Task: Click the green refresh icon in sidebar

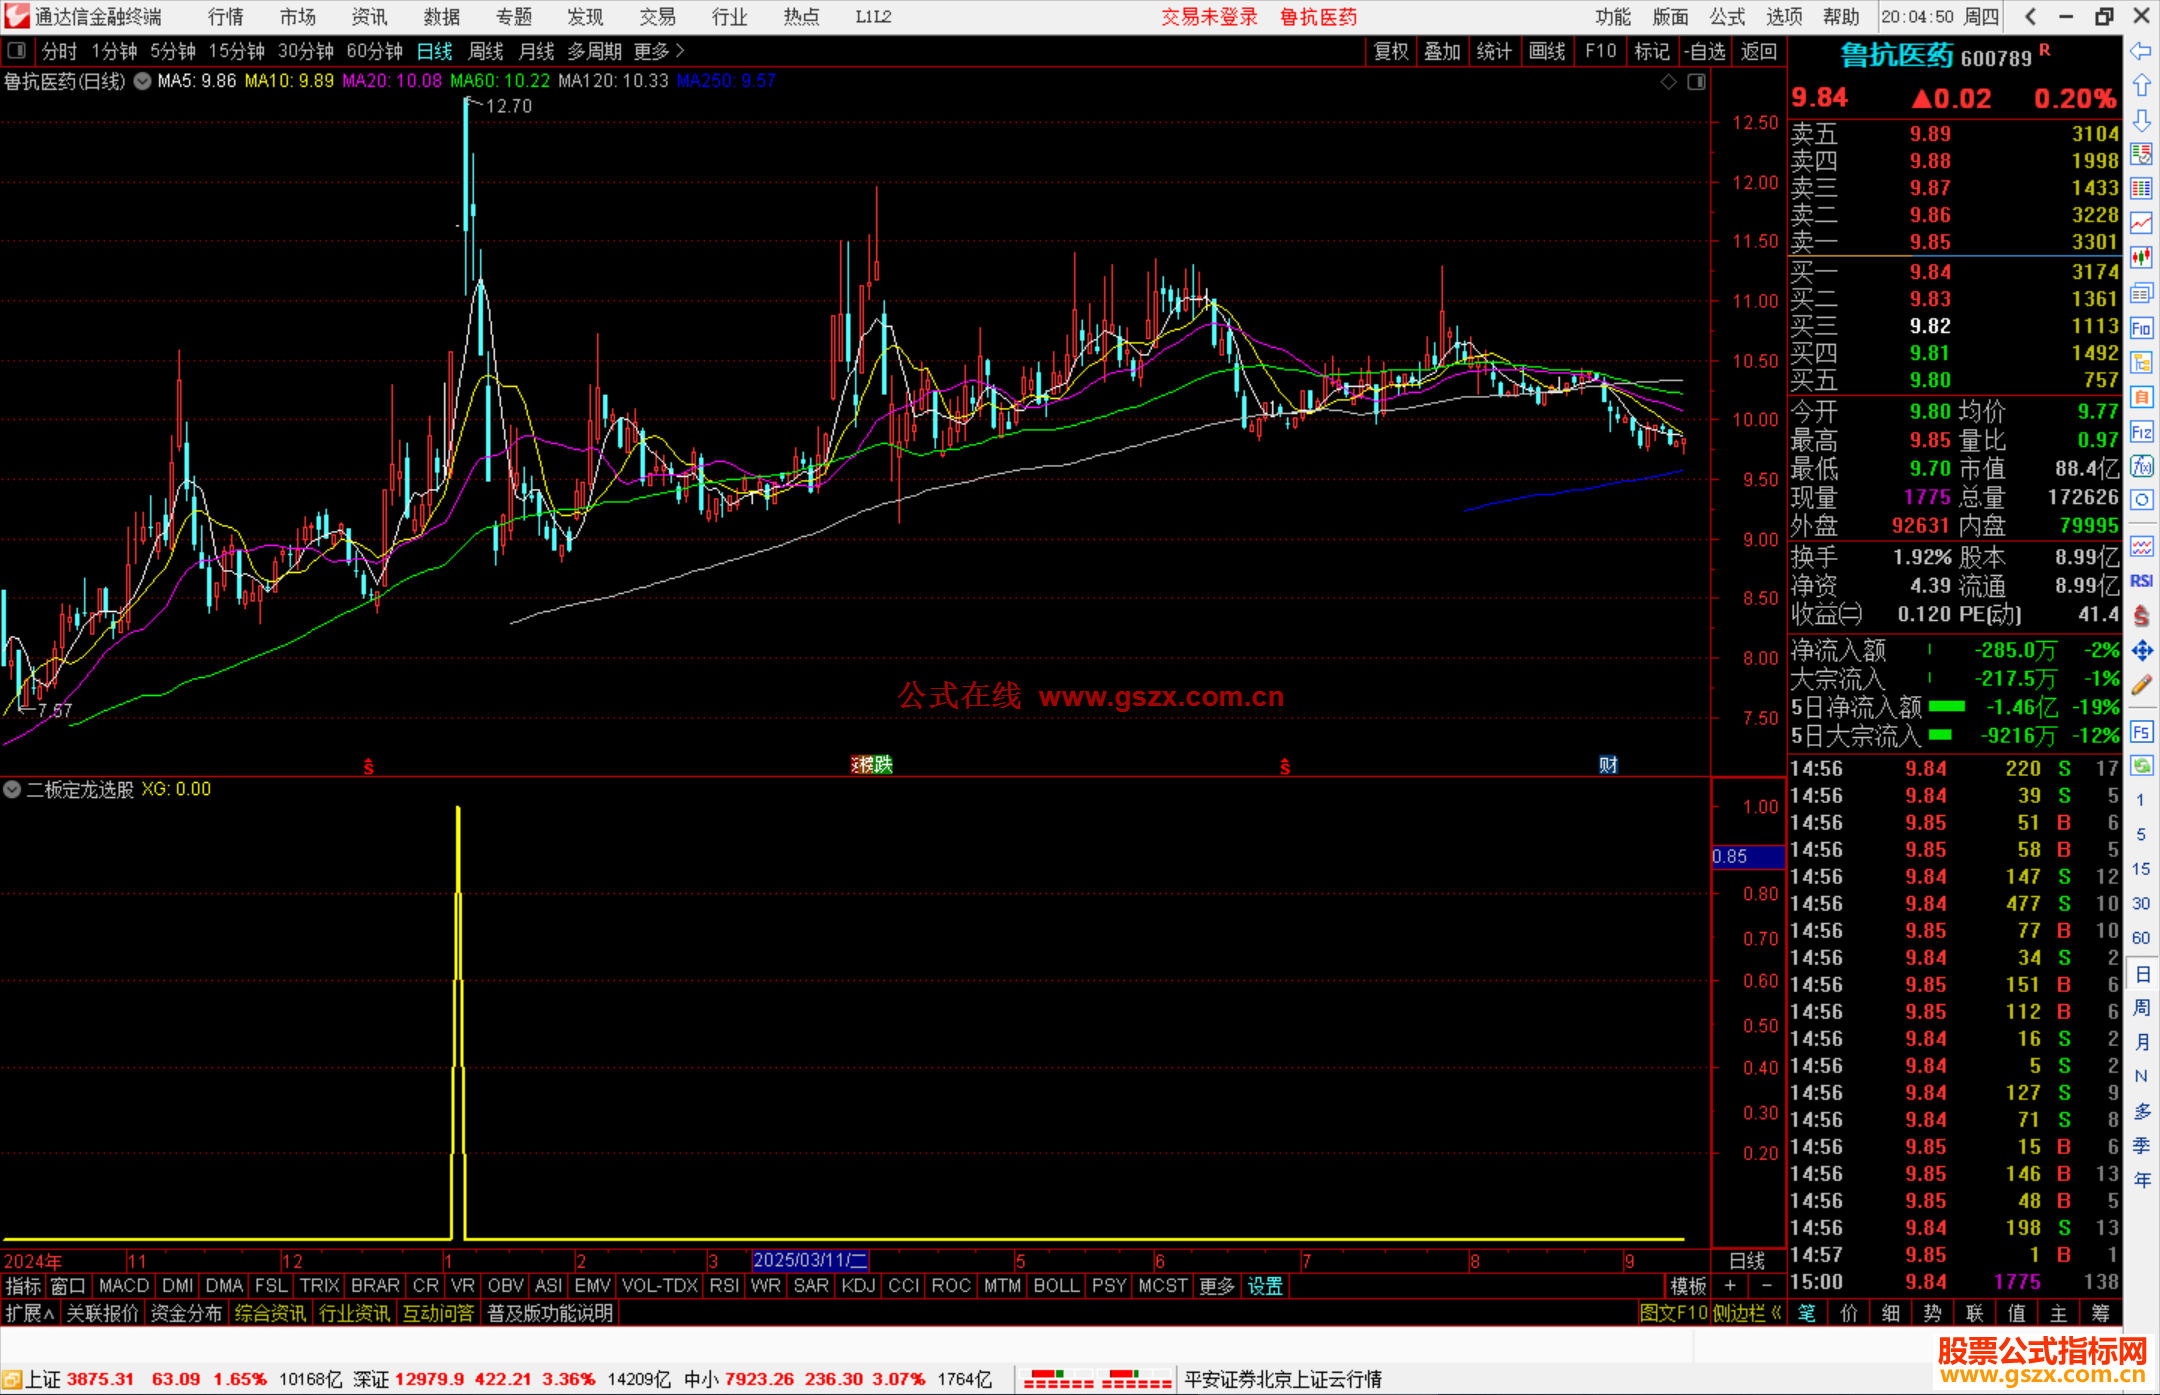Action: point(2141,766)
